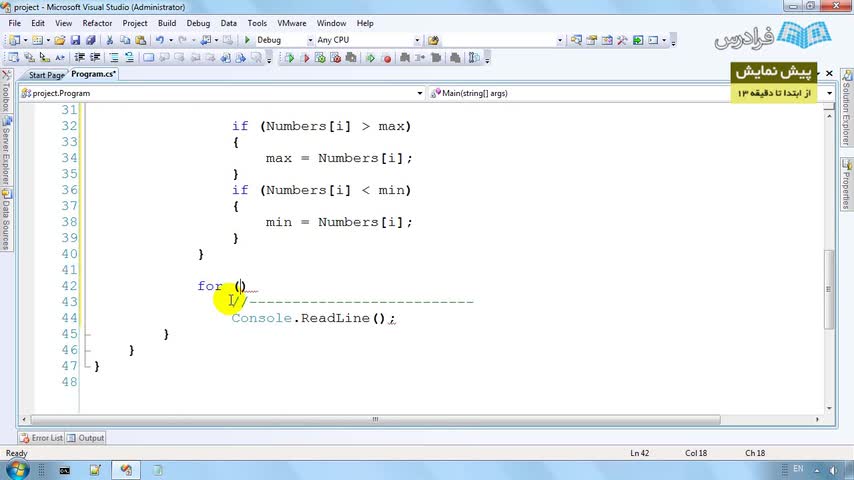Open the Any CPU platform dropdown
The height and width of the screenshot is (480, 854).
pyautogui.click(x=417, y=40)
